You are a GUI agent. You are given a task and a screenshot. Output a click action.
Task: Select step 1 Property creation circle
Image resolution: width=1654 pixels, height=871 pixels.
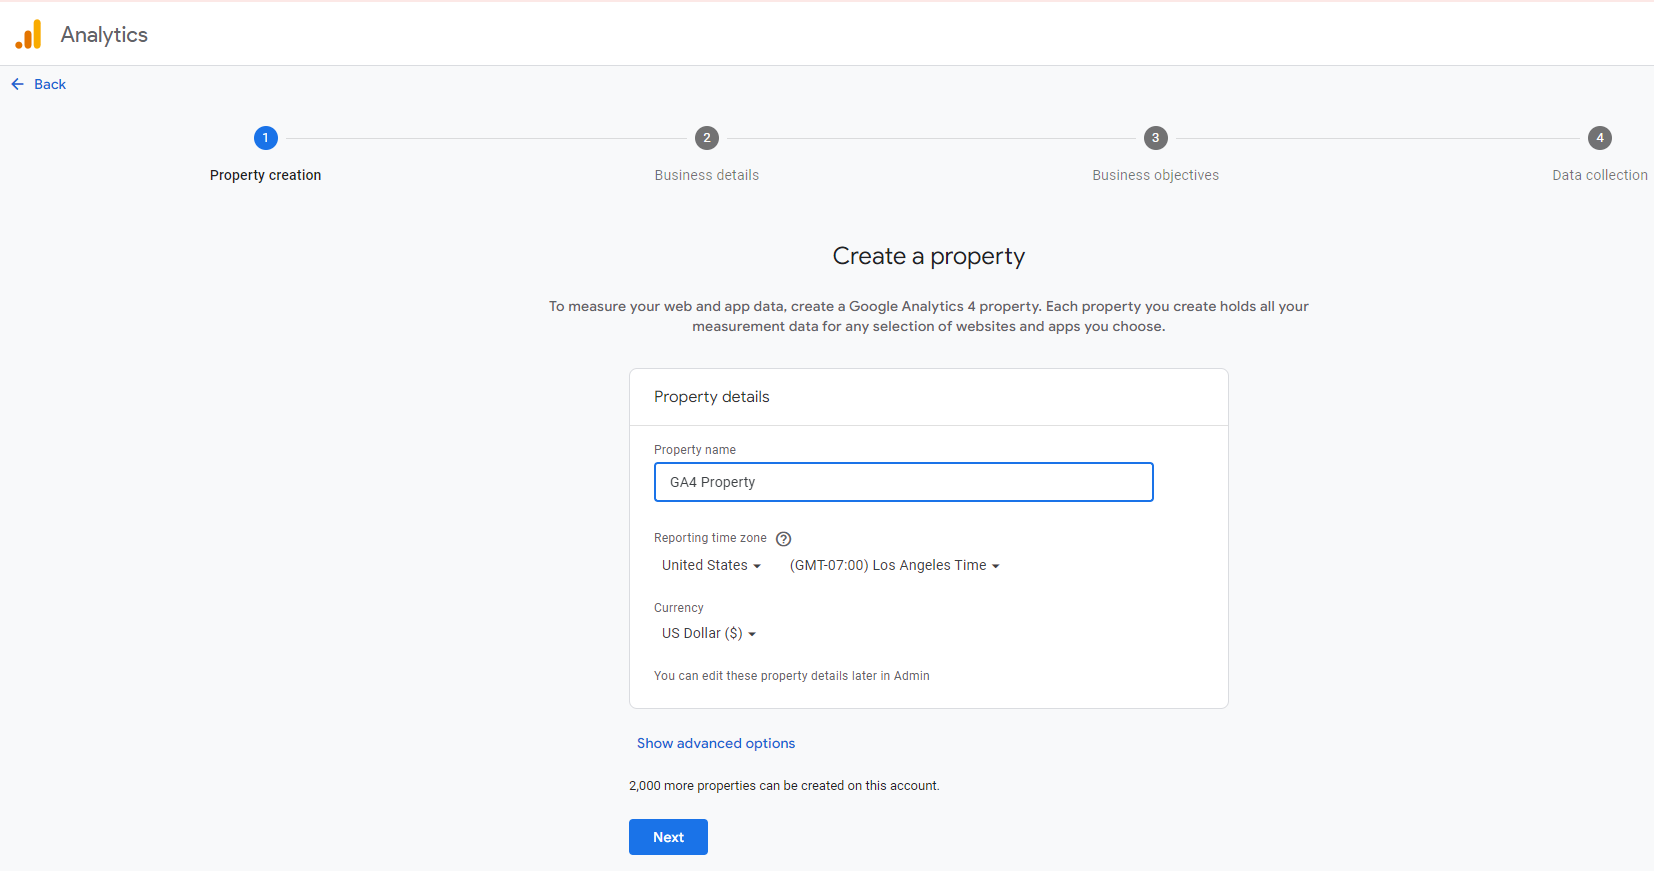pos(265,138)
